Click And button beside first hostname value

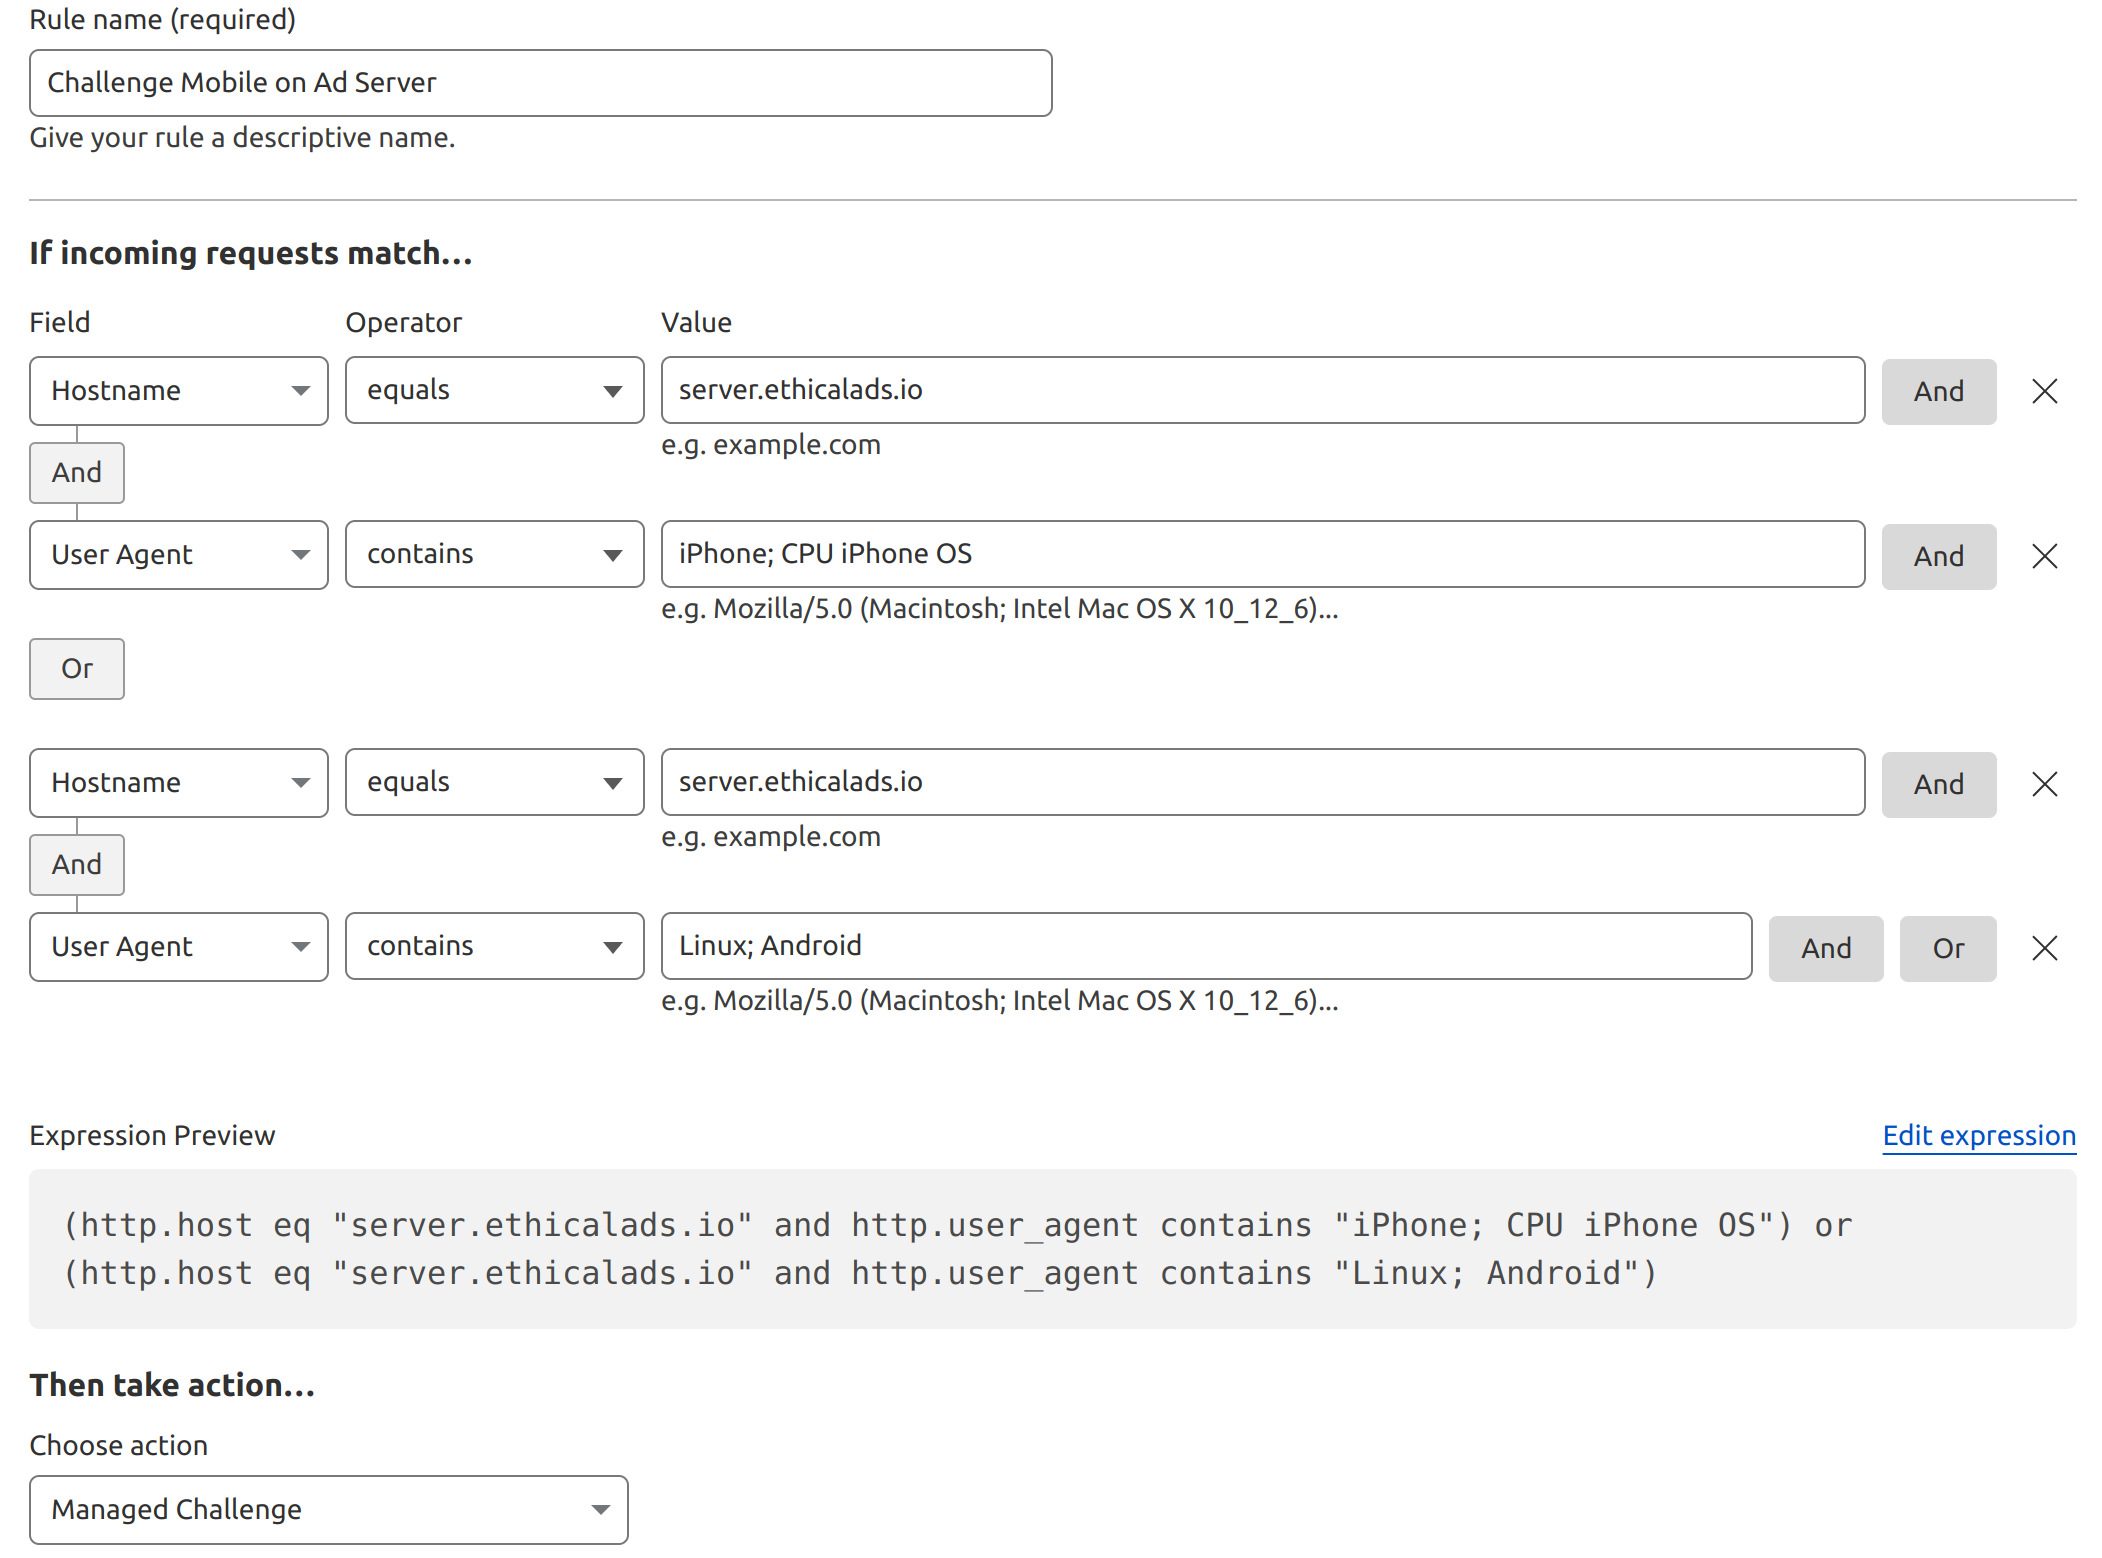pos(1938,392)
